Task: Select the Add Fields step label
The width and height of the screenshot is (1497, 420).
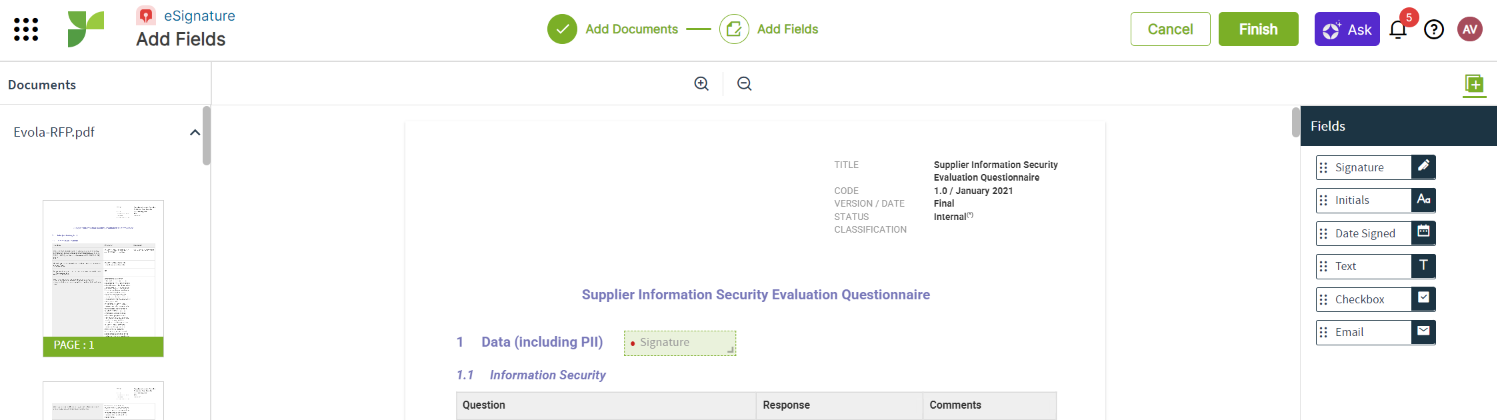Action: 787,29
